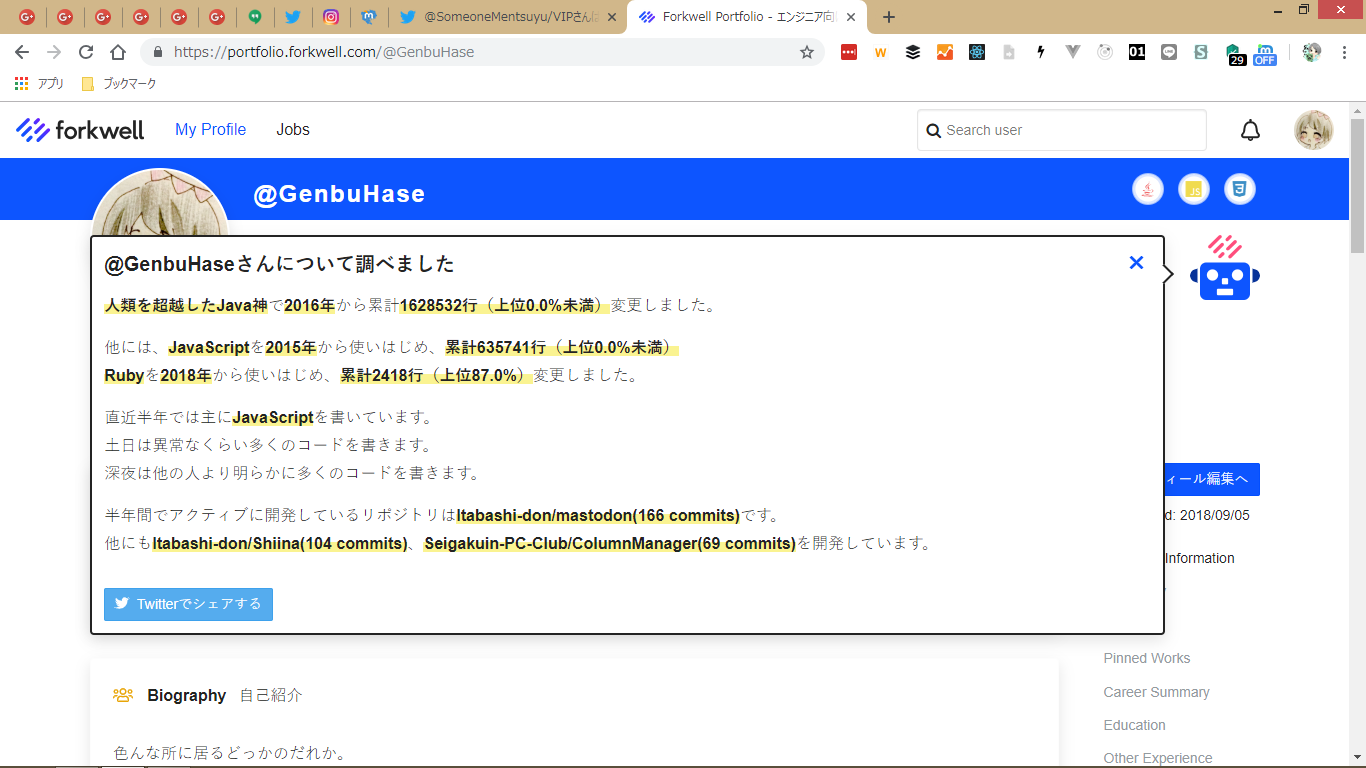Click the Twitterでシェアする button
Screen dimensions: 1366x768
[188, 604]
